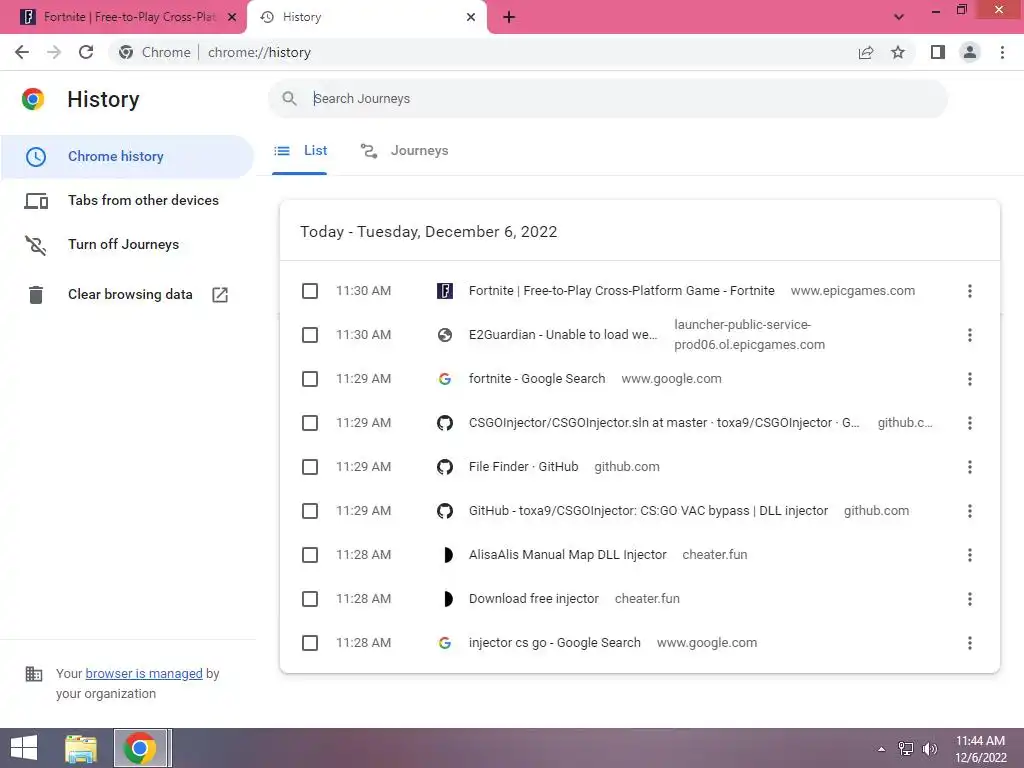Screen dimensions: 1024x768
Task: Open actions menu for E2Guardian entry
Action: coord(970,335)
